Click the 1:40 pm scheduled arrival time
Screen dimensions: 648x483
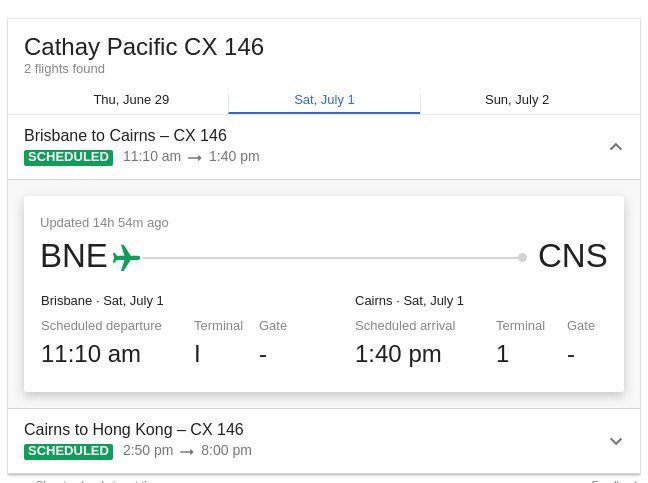pyautogui.click(x=398, y=354)
